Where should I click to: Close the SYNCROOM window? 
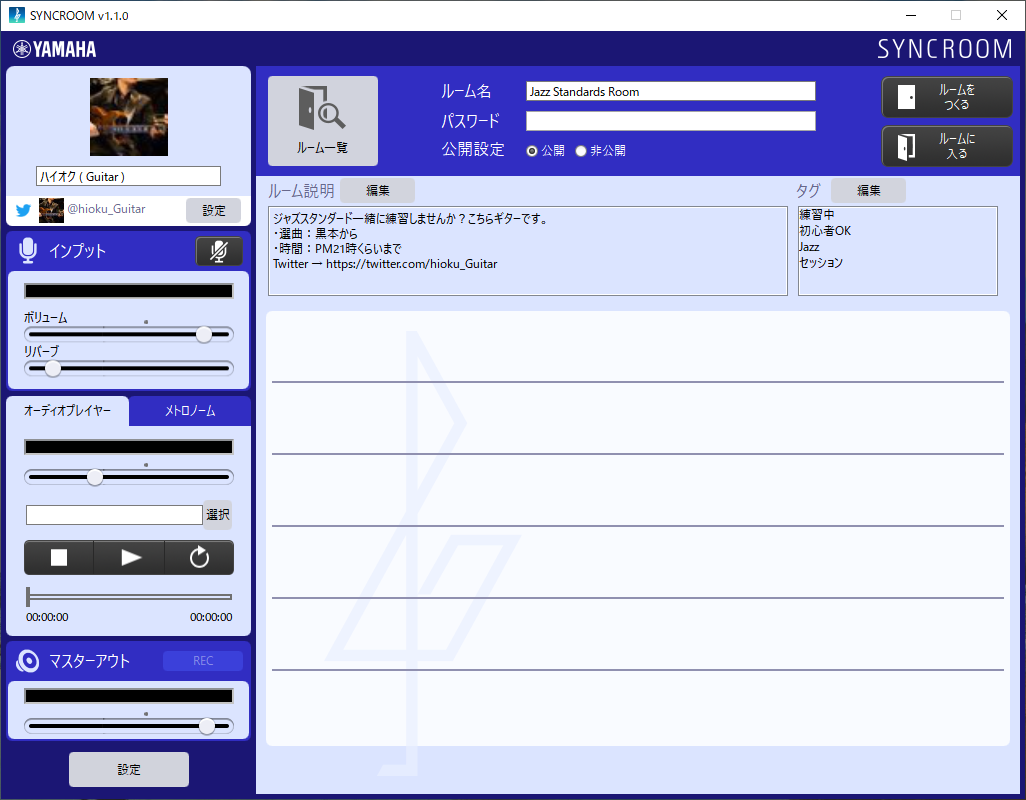(x=1002, y=15)
